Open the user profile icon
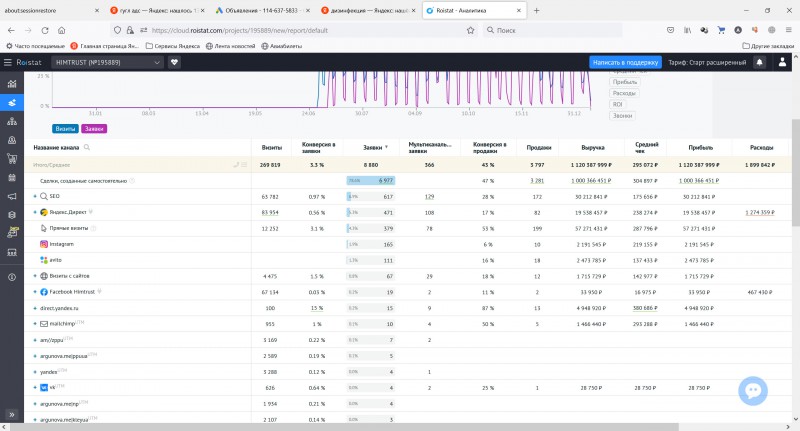The height and width of the screenshot is (431, 800). [782, 62]
